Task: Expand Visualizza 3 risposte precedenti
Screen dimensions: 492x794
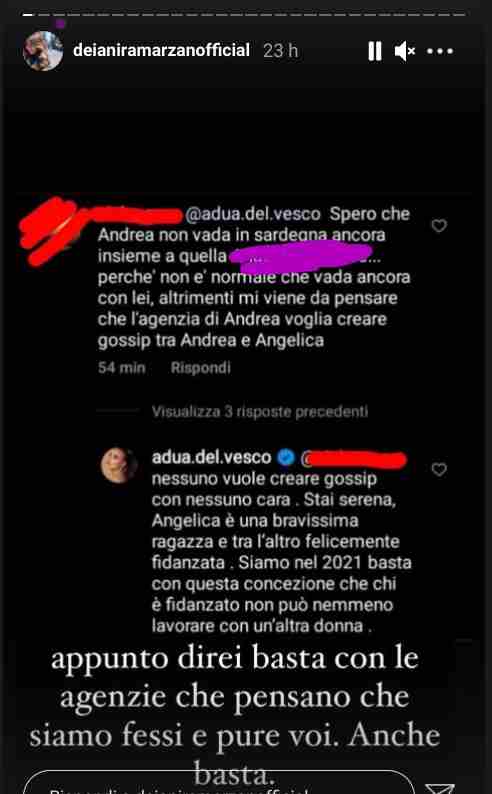Action: click(x=260, y=411)
